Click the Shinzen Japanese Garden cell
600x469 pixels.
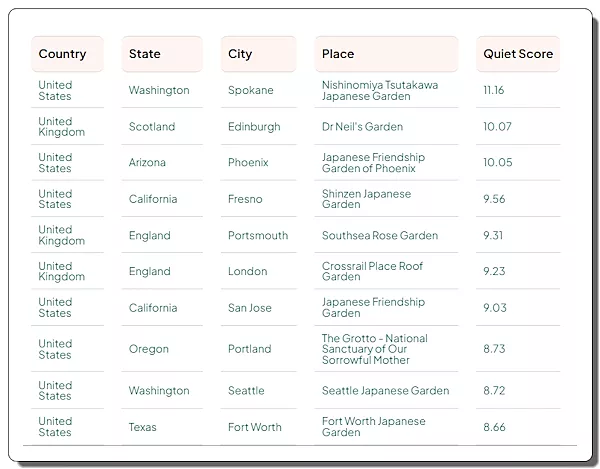(x=366, y=199)
